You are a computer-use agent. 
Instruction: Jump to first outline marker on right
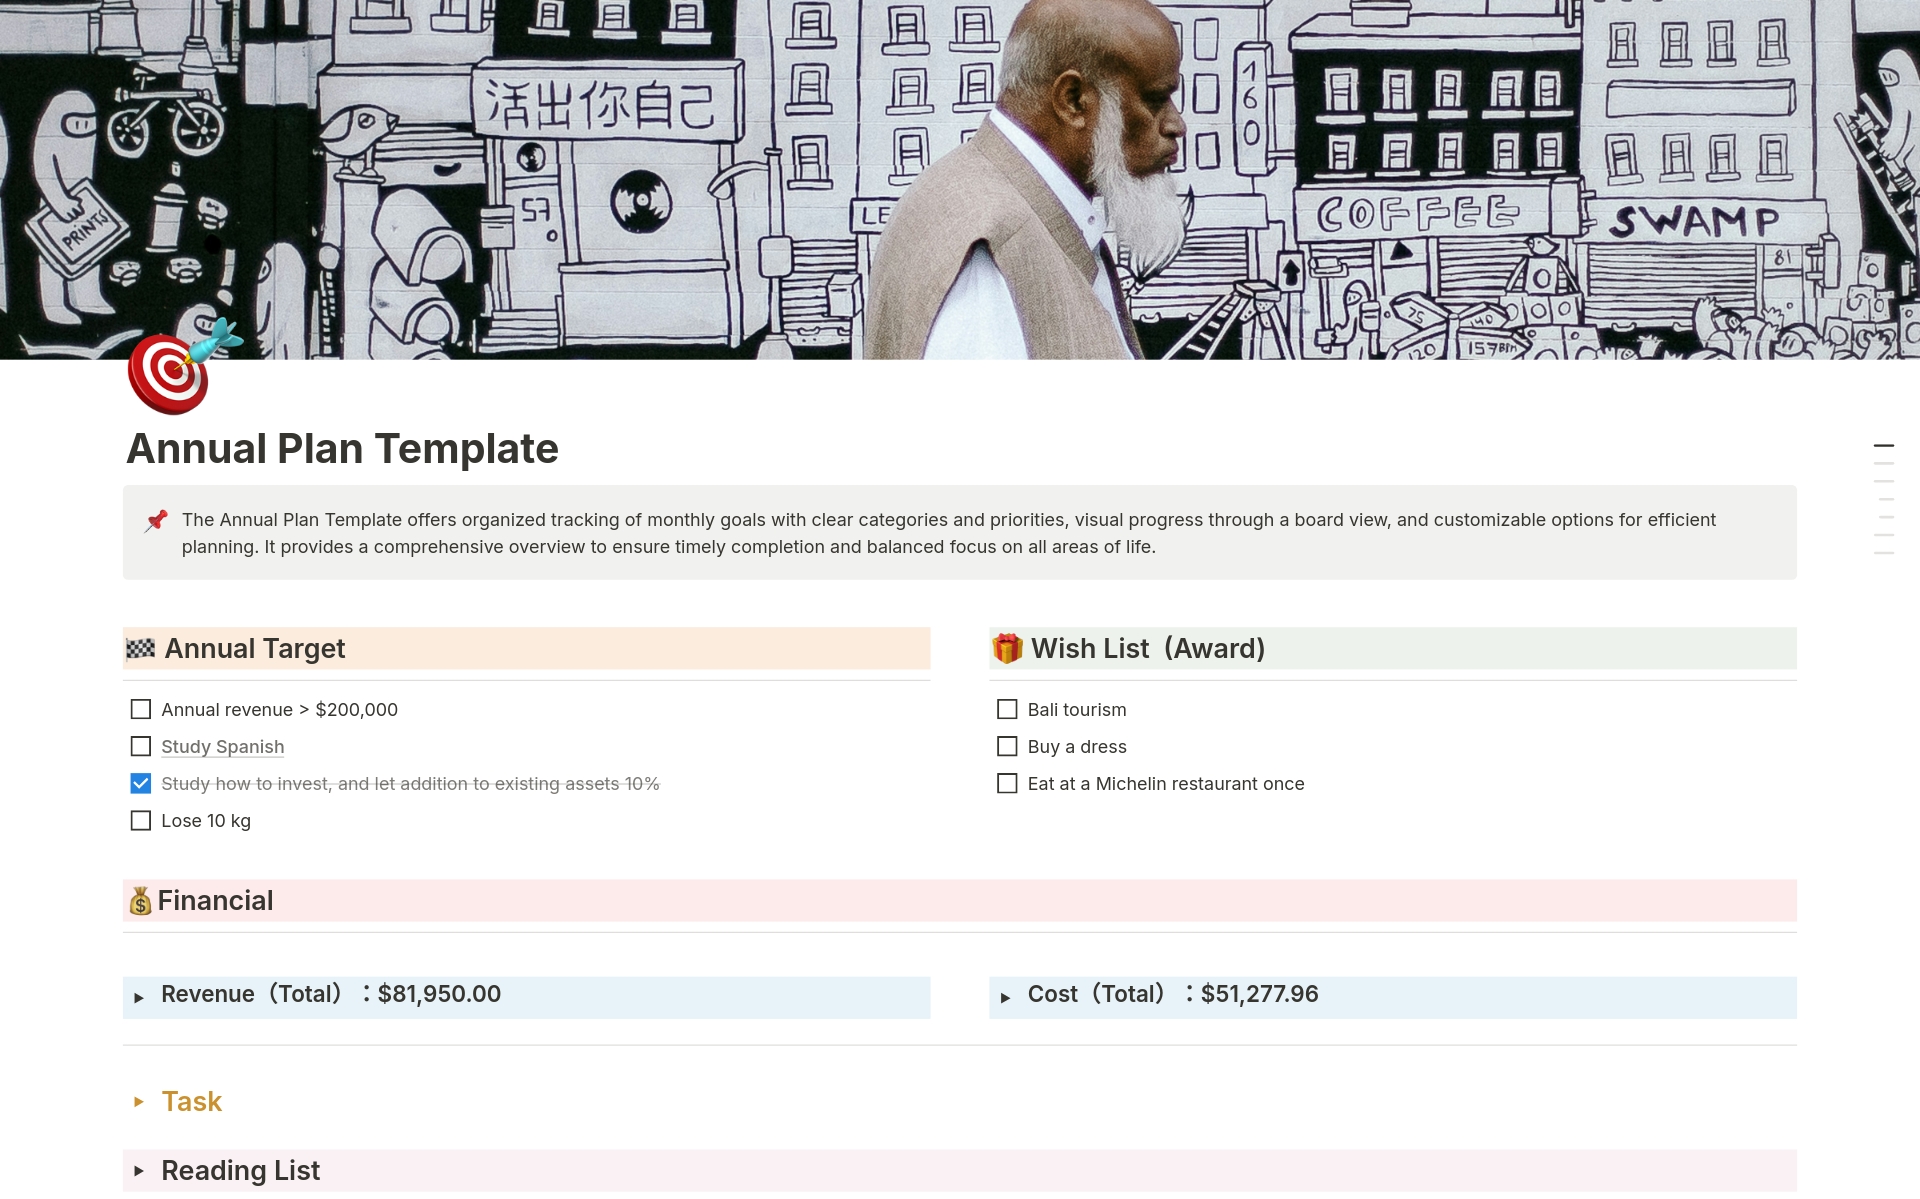click(x=1883, y=446)
